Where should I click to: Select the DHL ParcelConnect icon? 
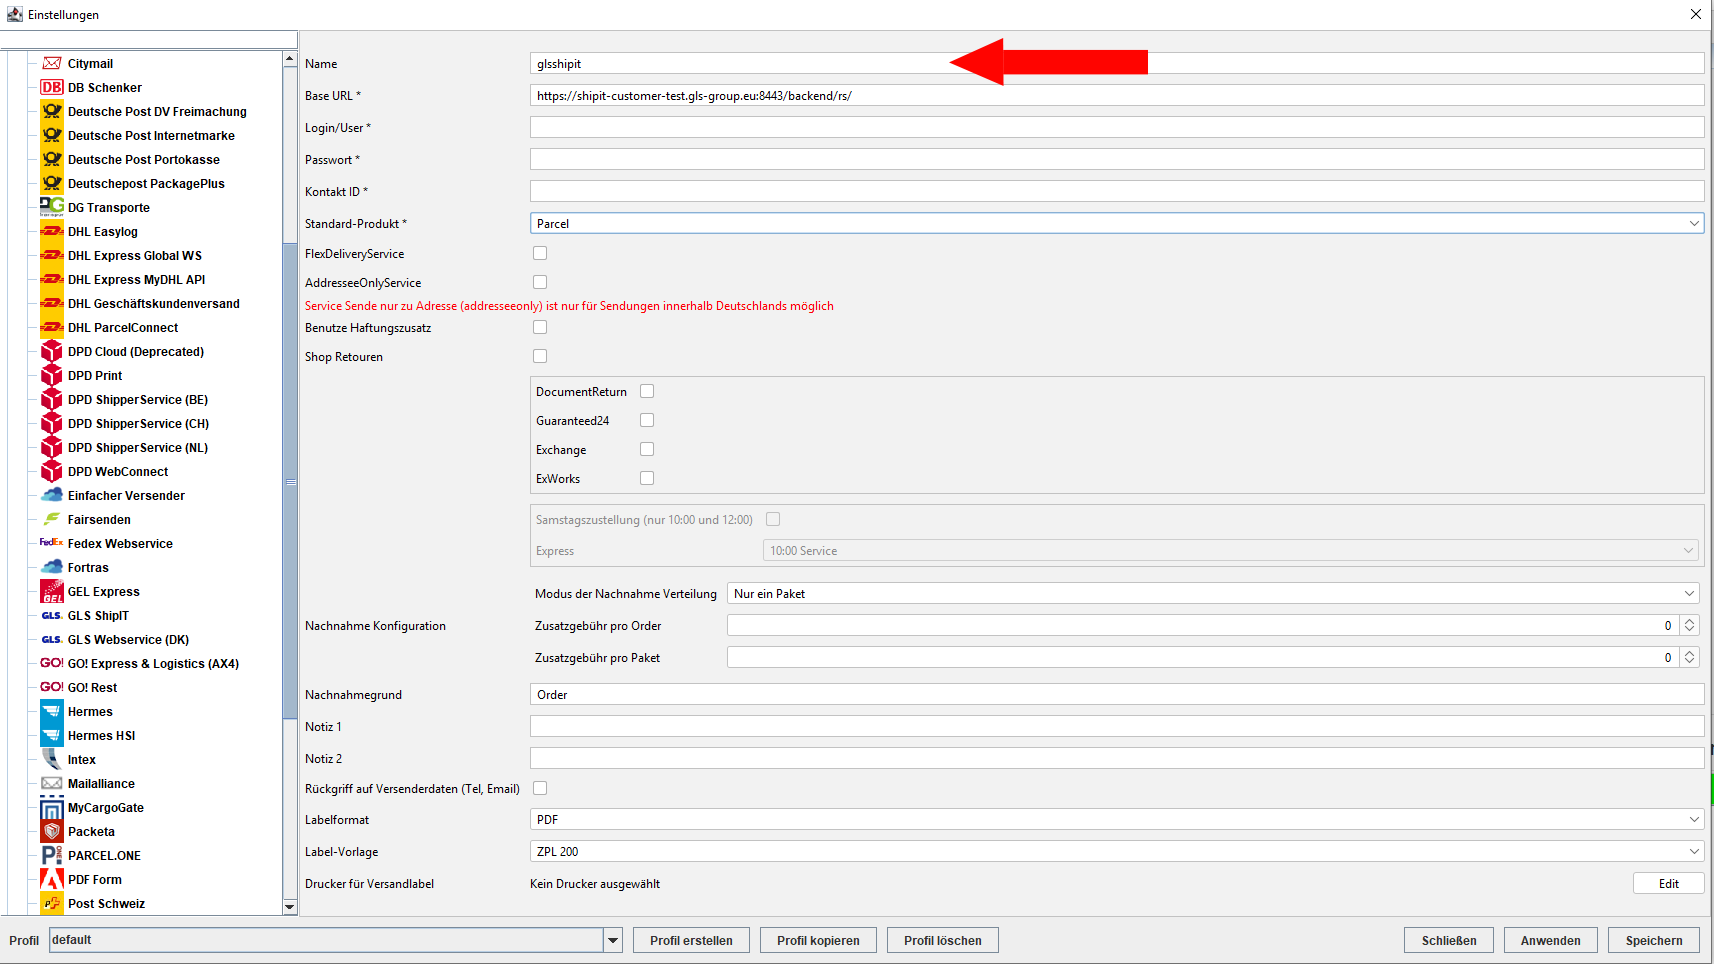(52, 327)
